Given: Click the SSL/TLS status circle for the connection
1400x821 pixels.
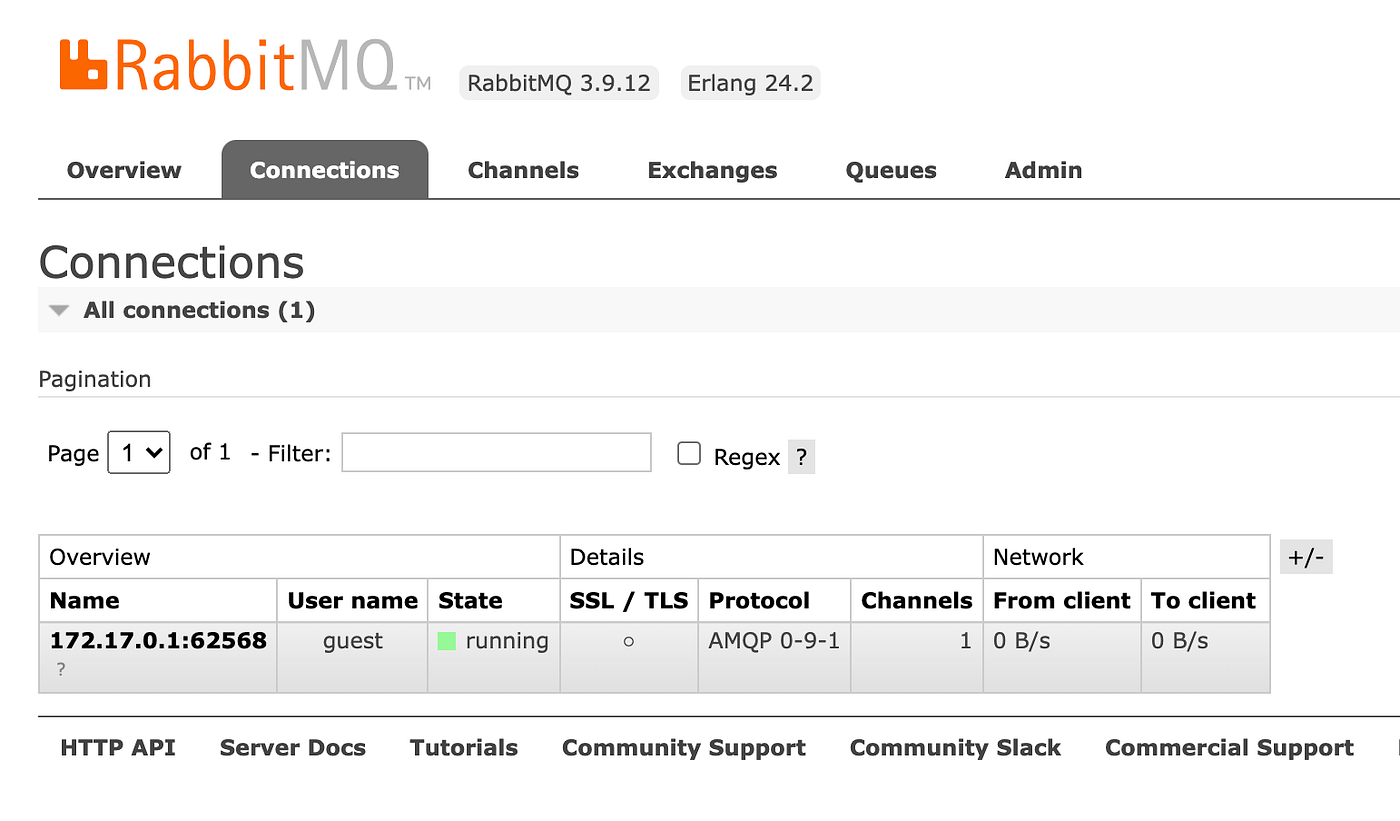Looking at the screenshot, I should coord(628,642).
